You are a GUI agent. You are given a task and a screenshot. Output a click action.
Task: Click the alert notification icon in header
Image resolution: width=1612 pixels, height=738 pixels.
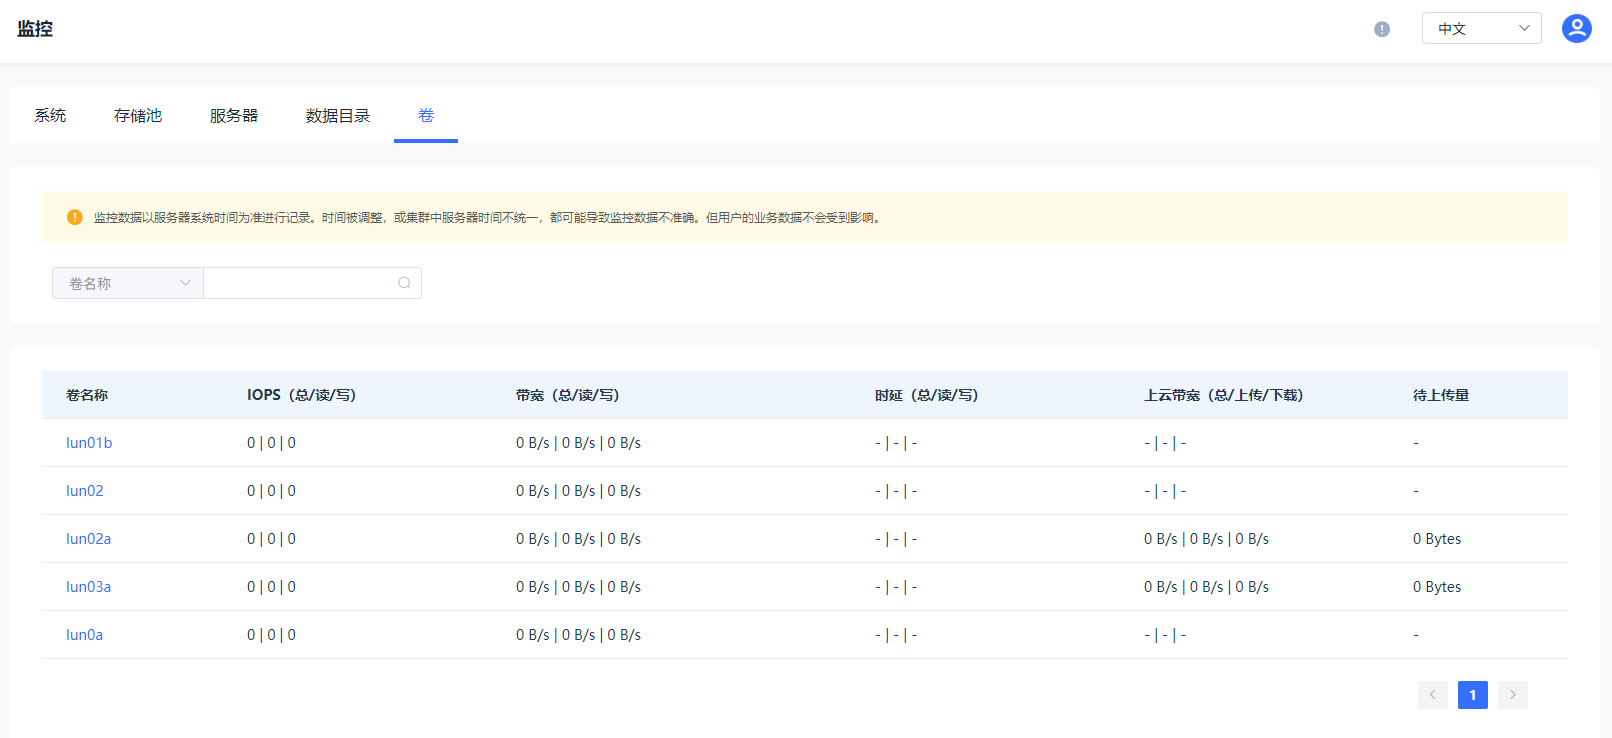pyautogui.click(x=1382, y=29)
